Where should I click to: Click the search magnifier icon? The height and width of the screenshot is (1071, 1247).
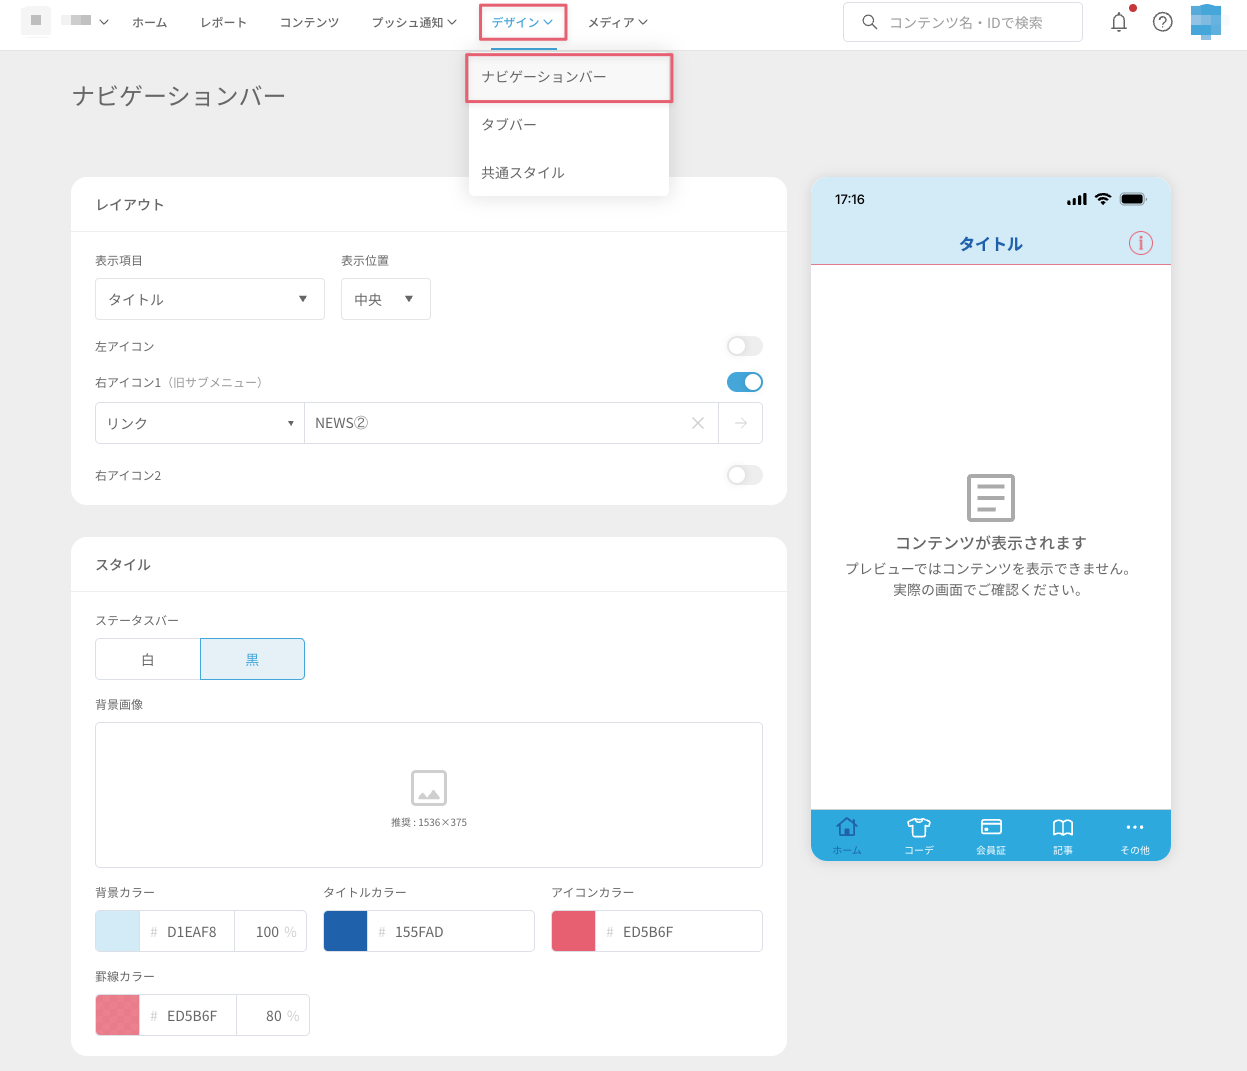[x=870, y=22]
